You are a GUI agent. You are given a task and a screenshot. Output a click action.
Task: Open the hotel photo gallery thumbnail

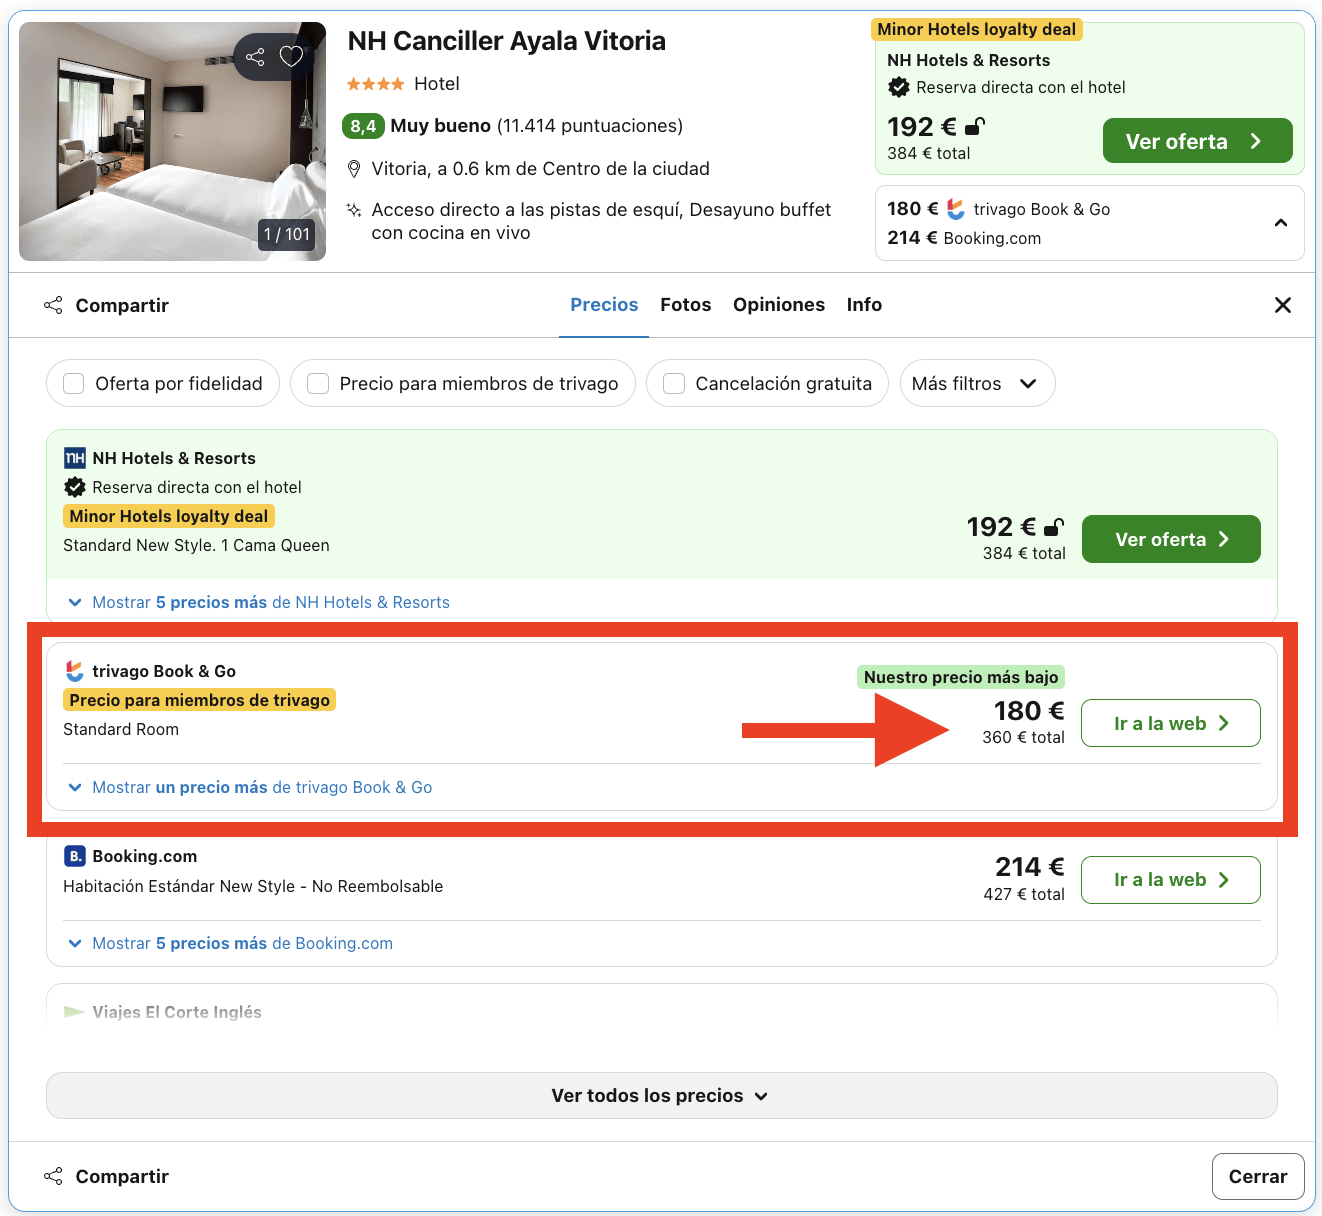(172, 141)
